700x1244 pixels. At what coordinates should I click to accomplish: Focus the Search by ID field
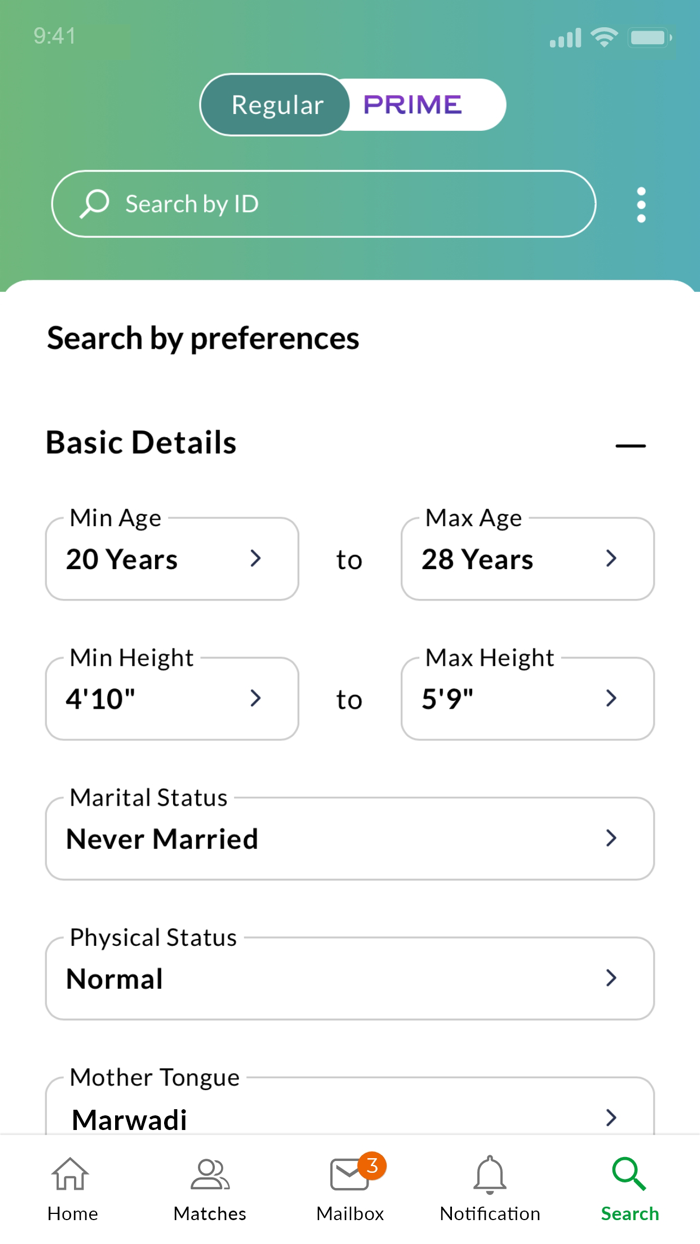[340, 204]
